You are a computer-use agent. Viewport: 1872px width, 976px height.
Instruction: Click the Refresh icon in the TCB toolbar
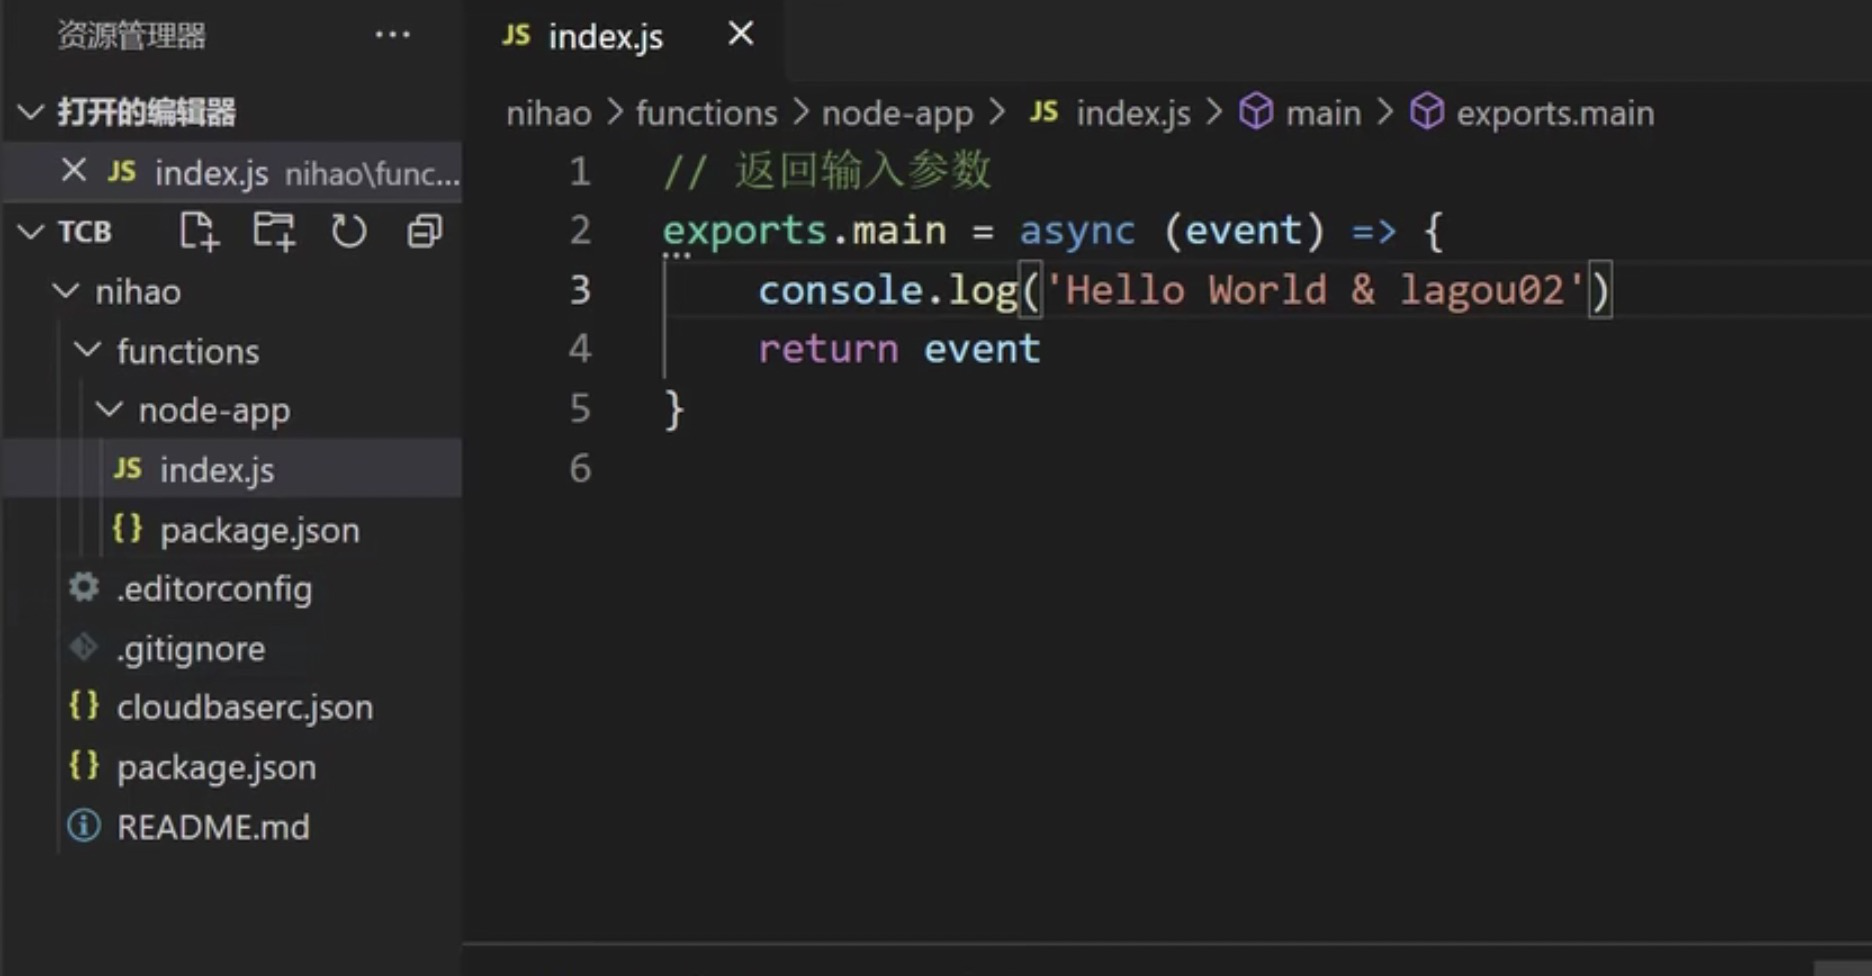[348, 231]
